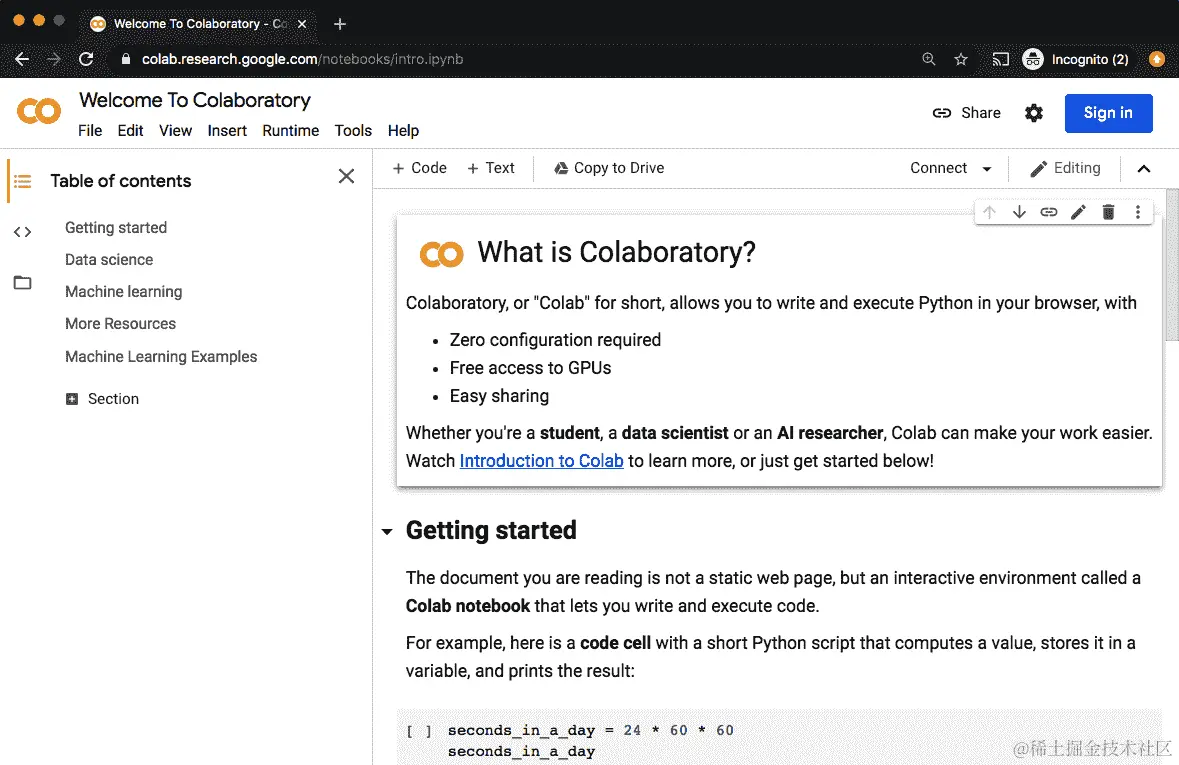Open the Edit menu
Image resolution: width=1179 pixels, height=765 pixels.
[x=130, y=131]
